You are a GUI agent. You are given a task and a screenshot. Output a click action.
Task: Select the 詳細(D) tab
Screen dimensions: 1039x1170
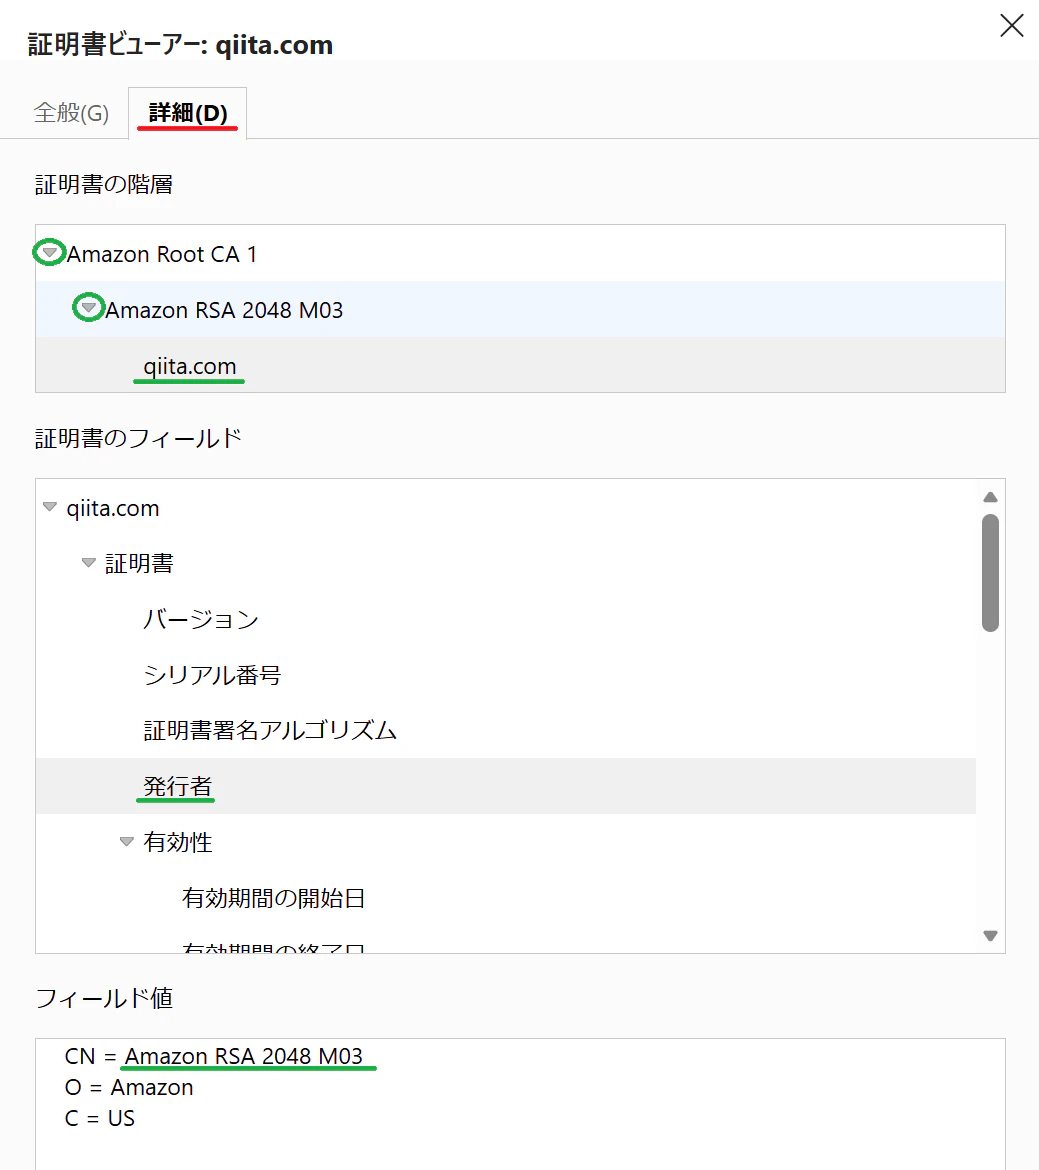(x=187, y=113)
